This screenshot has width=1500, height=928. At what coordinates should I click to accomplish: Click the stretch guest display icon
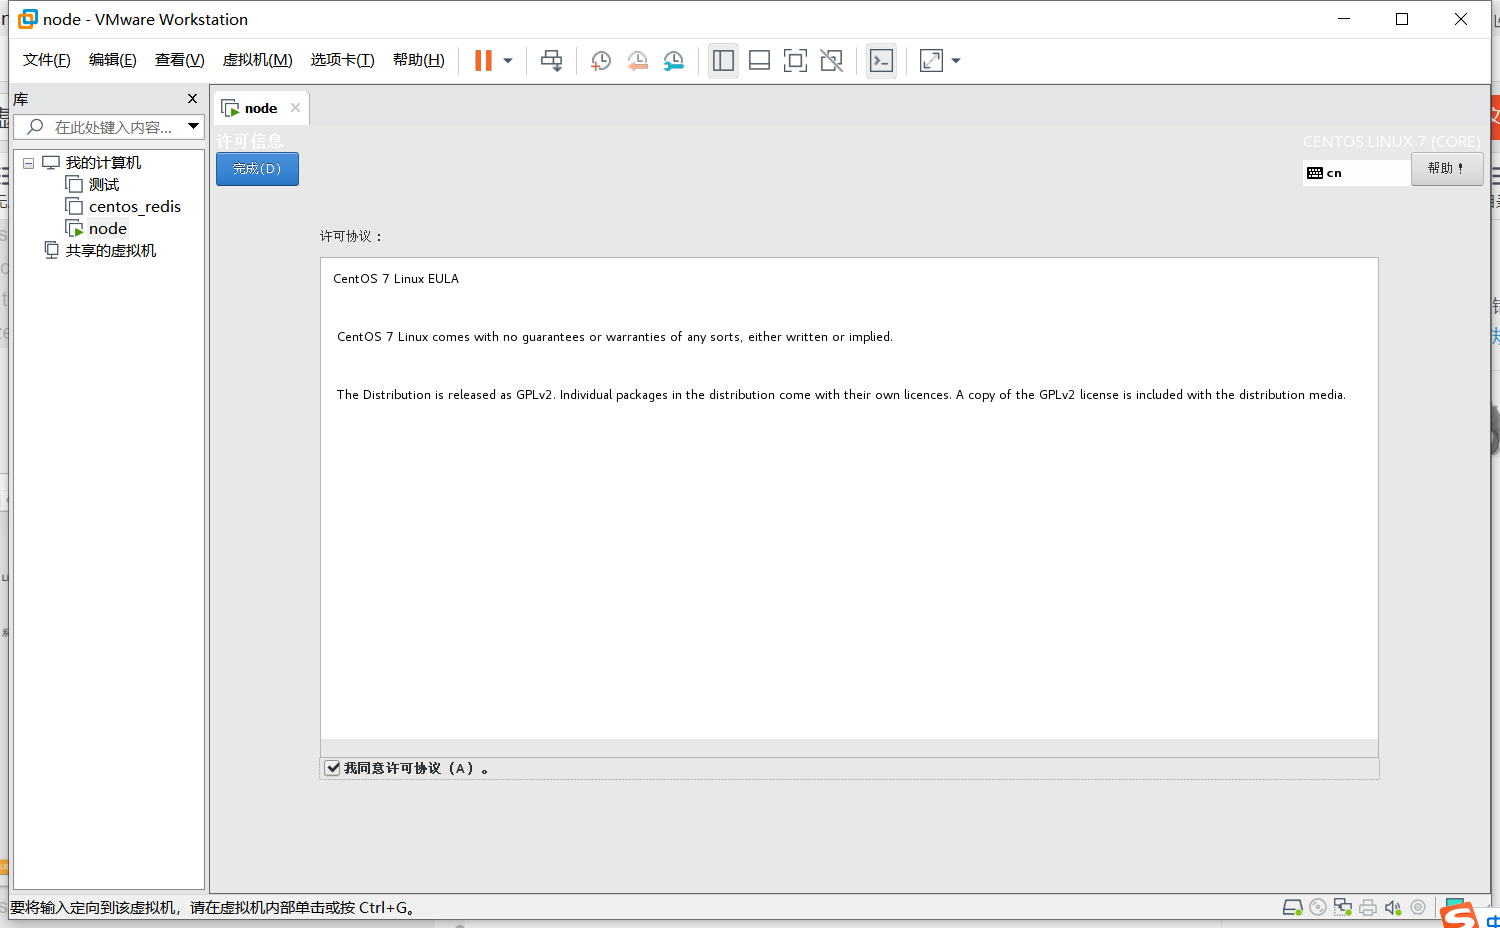point(931,61)
